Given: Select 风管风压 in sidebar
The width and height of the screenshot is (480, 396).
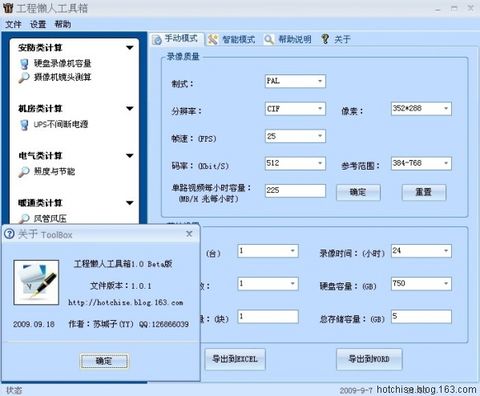Looking at the screenshot, I should point(50,219).
